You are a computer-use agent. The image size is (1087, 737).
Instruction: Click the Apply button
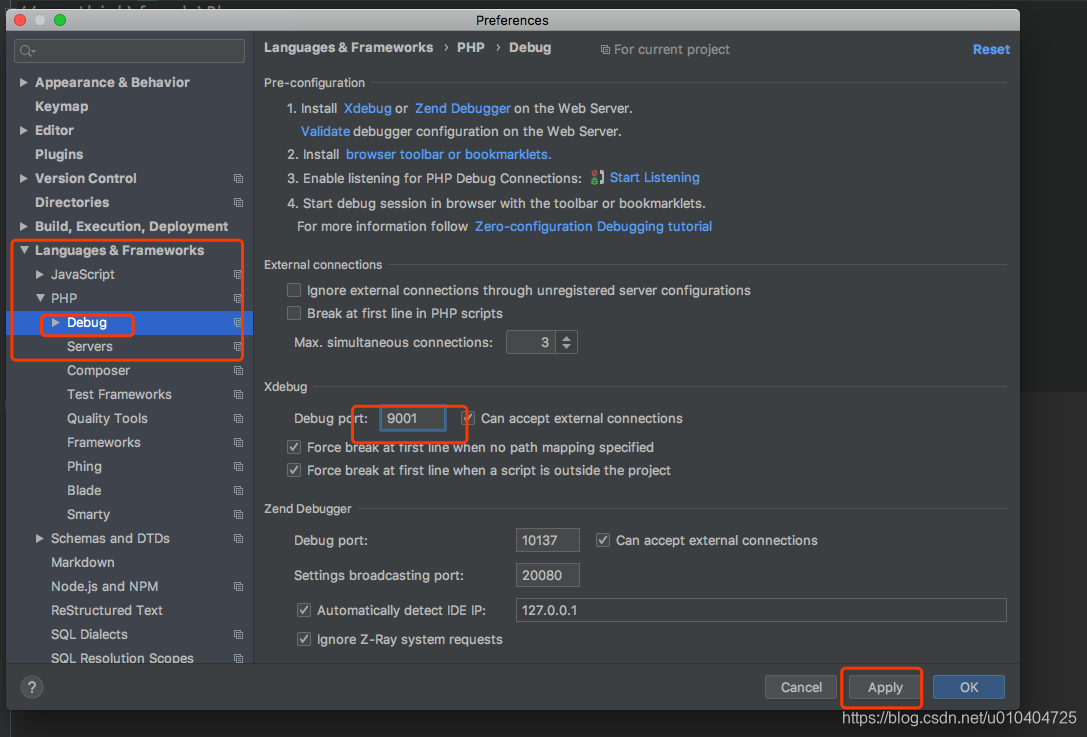[885, 687]
